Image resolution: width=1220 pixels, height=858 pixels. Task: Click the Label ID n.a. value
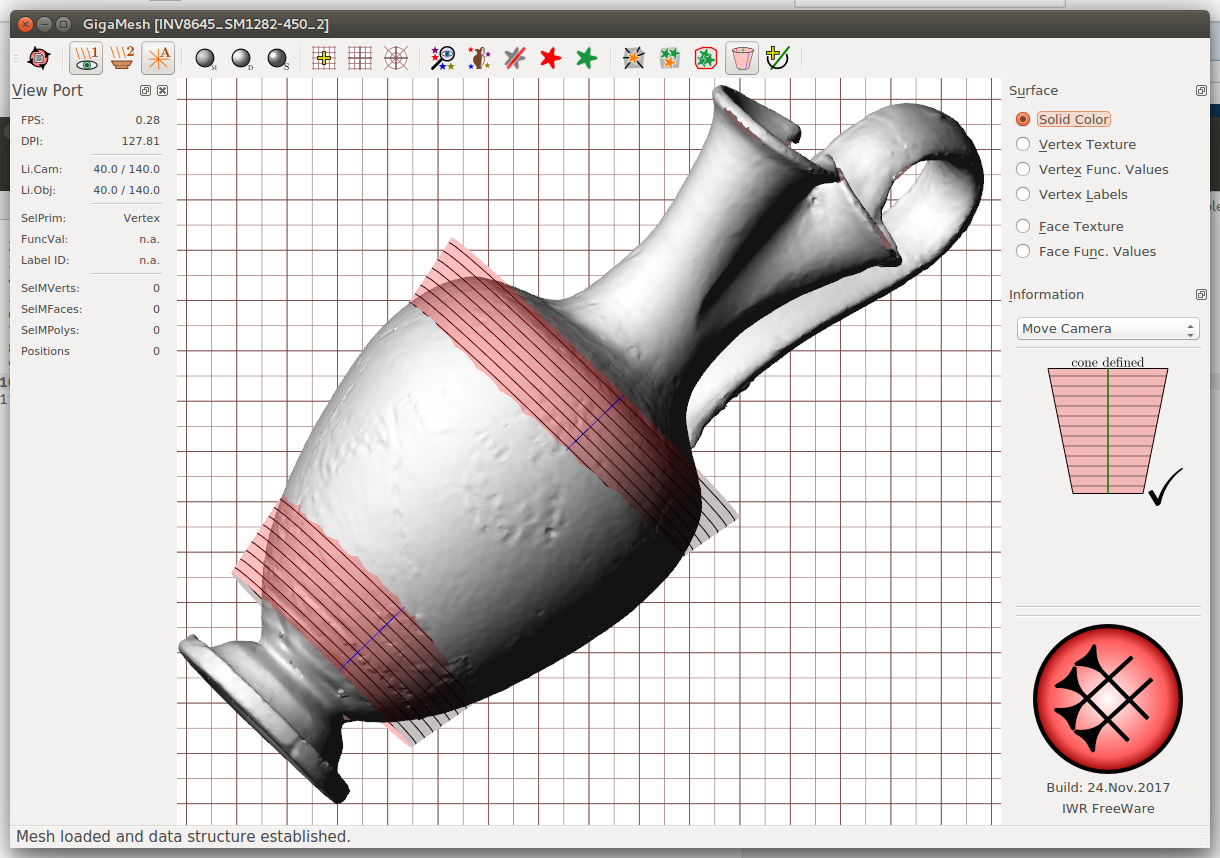coord(150,260)
